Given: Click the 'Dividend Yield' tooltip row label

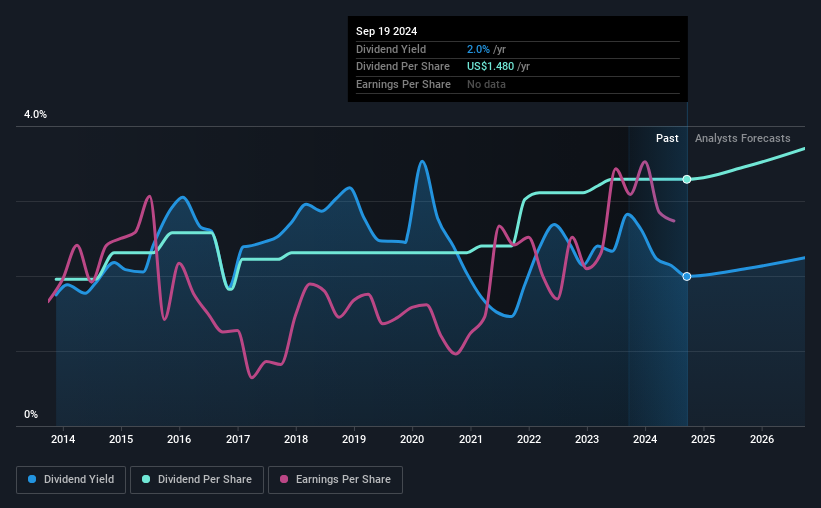Looking at the screenshot, I should point(391,49).
